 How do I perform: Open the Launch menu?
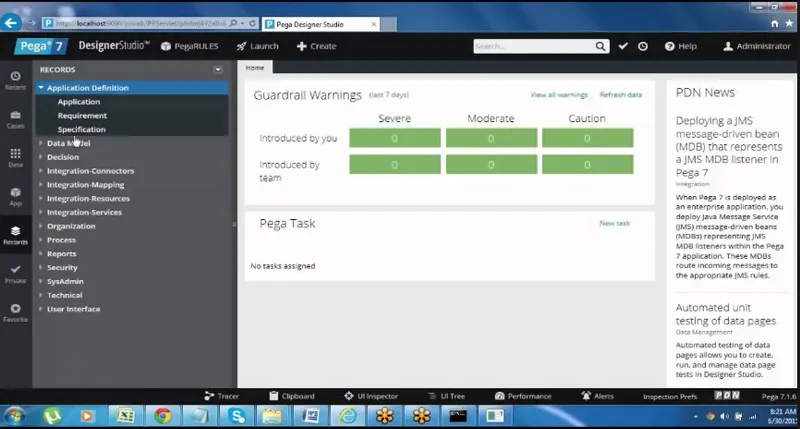(258, 46)
